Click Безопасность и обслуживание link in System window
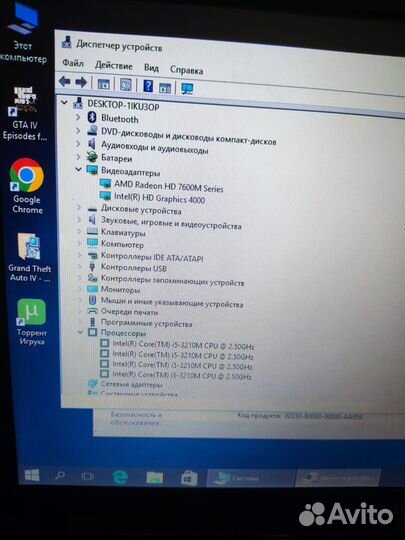Viewport: 405px width, 540px height. click(136, 418)
